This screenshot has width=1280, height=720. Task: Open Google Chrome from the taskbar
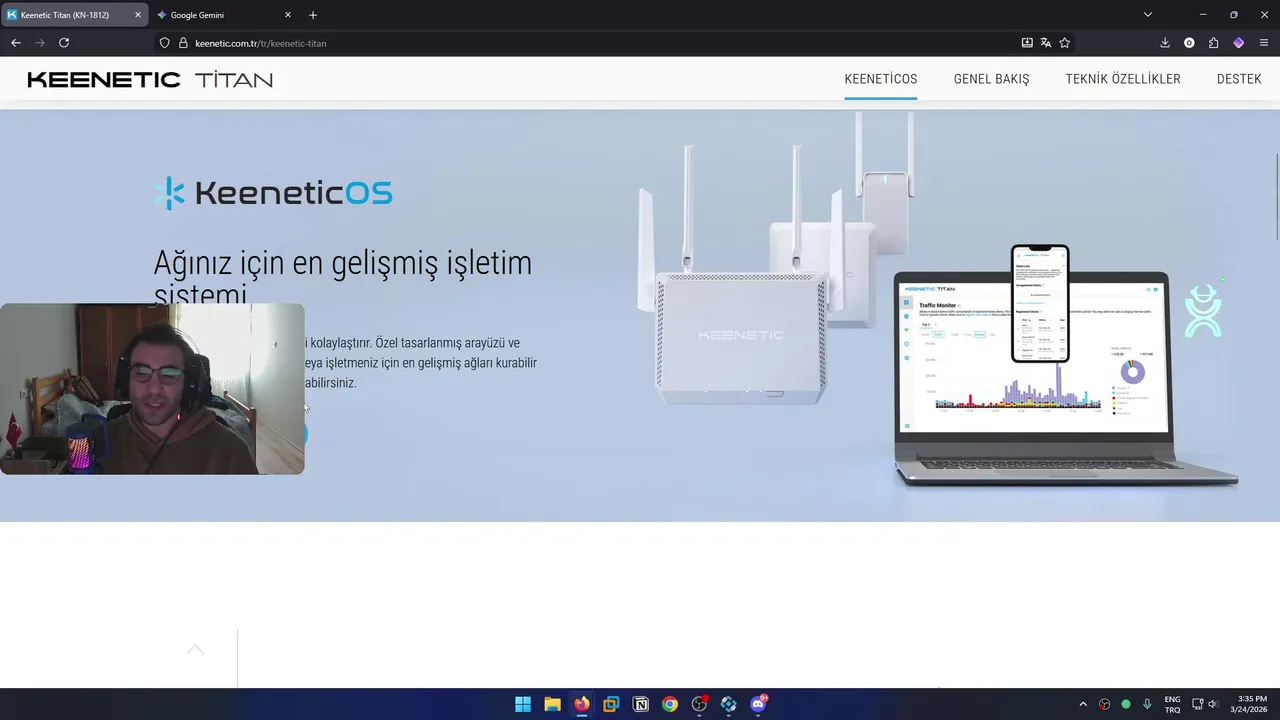(670, 704)
